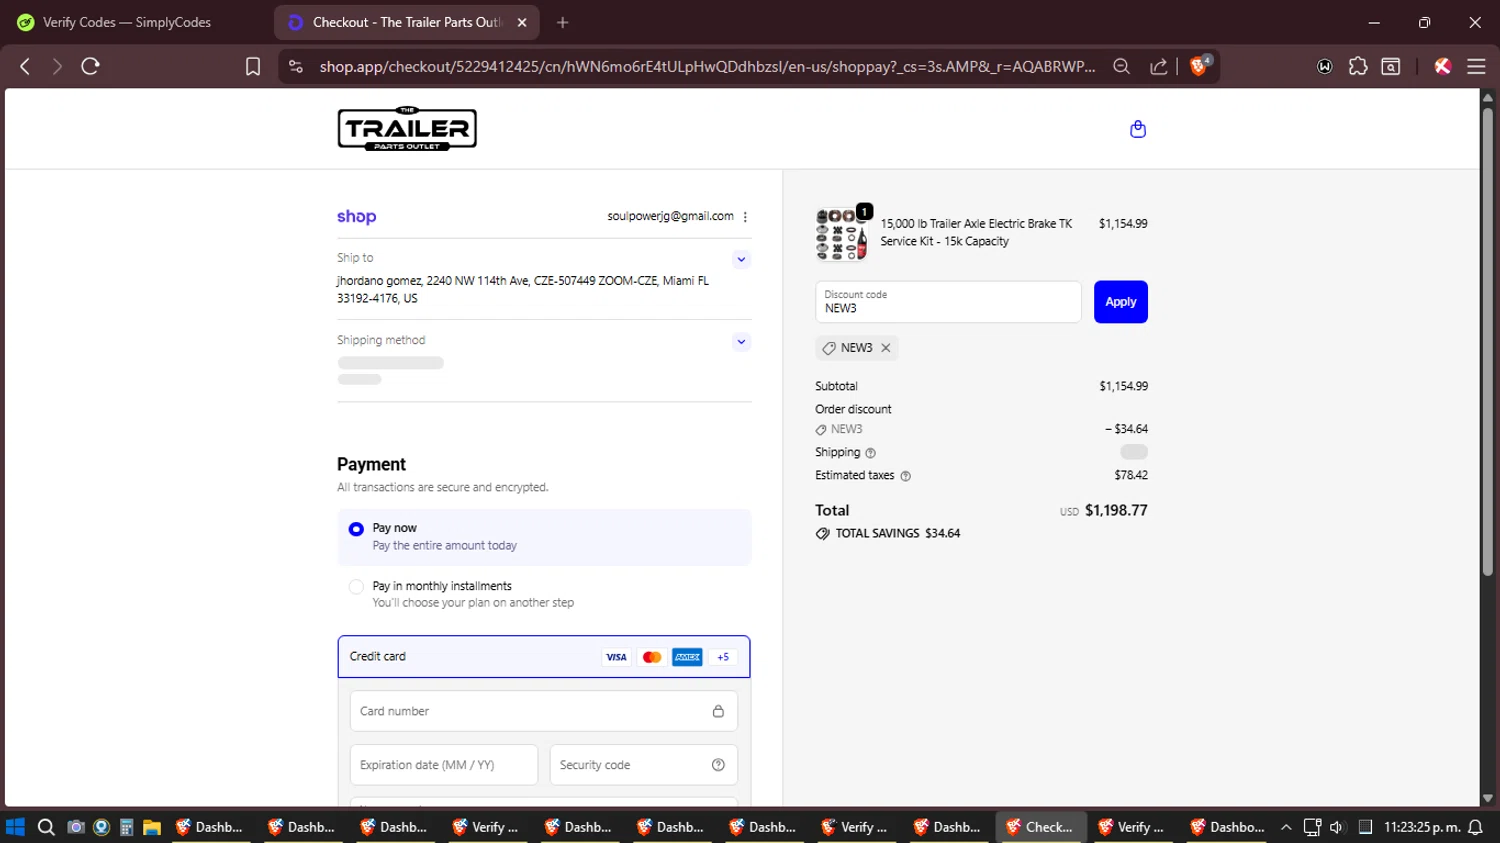The image size is (1500, 843).
Task: Focus the Card number field
Action: pos(543,711)
